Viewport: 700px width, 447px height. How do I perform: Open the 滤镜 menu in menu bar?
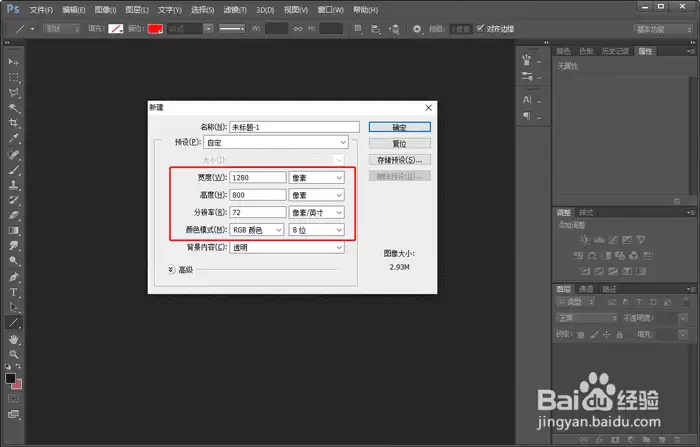[235, 10]
